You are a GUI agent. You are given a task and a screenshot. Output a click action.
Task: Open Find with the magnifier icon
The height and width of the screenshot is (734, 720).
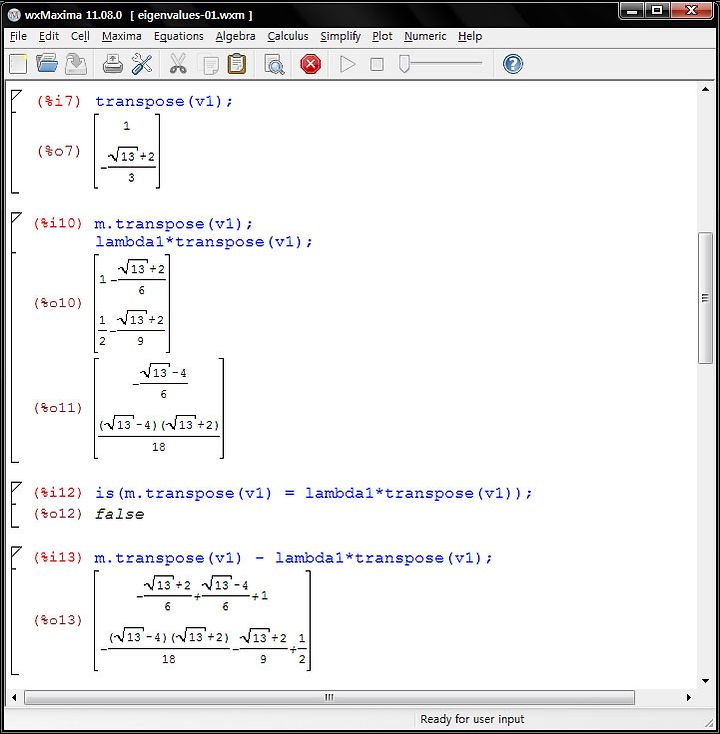(x=274, y=65)
